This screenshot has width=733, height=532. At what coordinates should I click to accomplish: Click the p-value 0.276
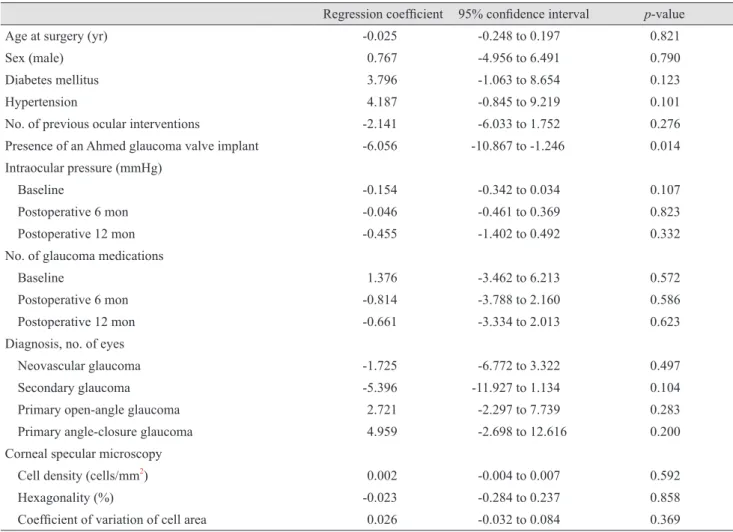(x=665, y=124)
